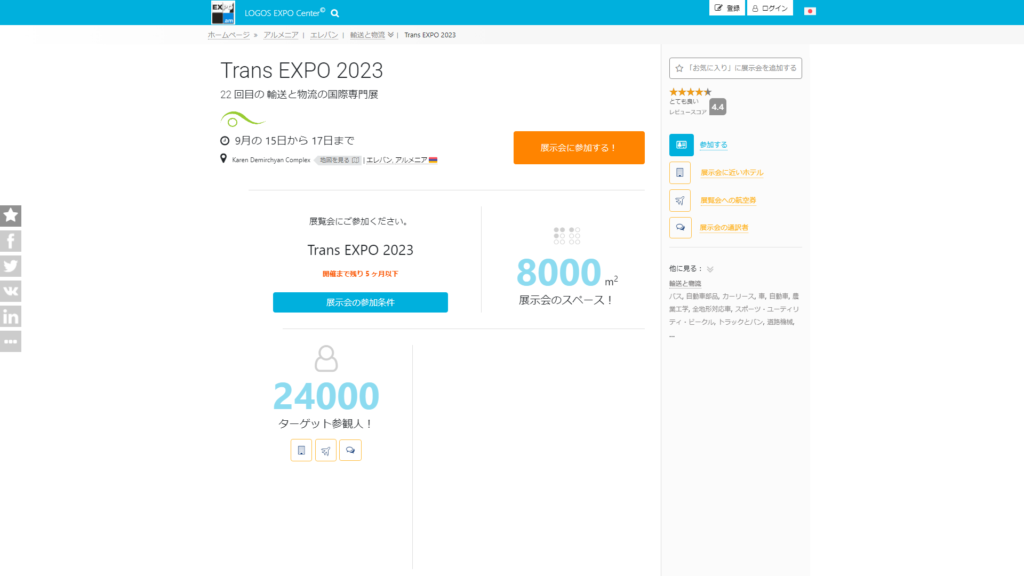
Task: Click hotel icon under visitor count
Action: 301,450
